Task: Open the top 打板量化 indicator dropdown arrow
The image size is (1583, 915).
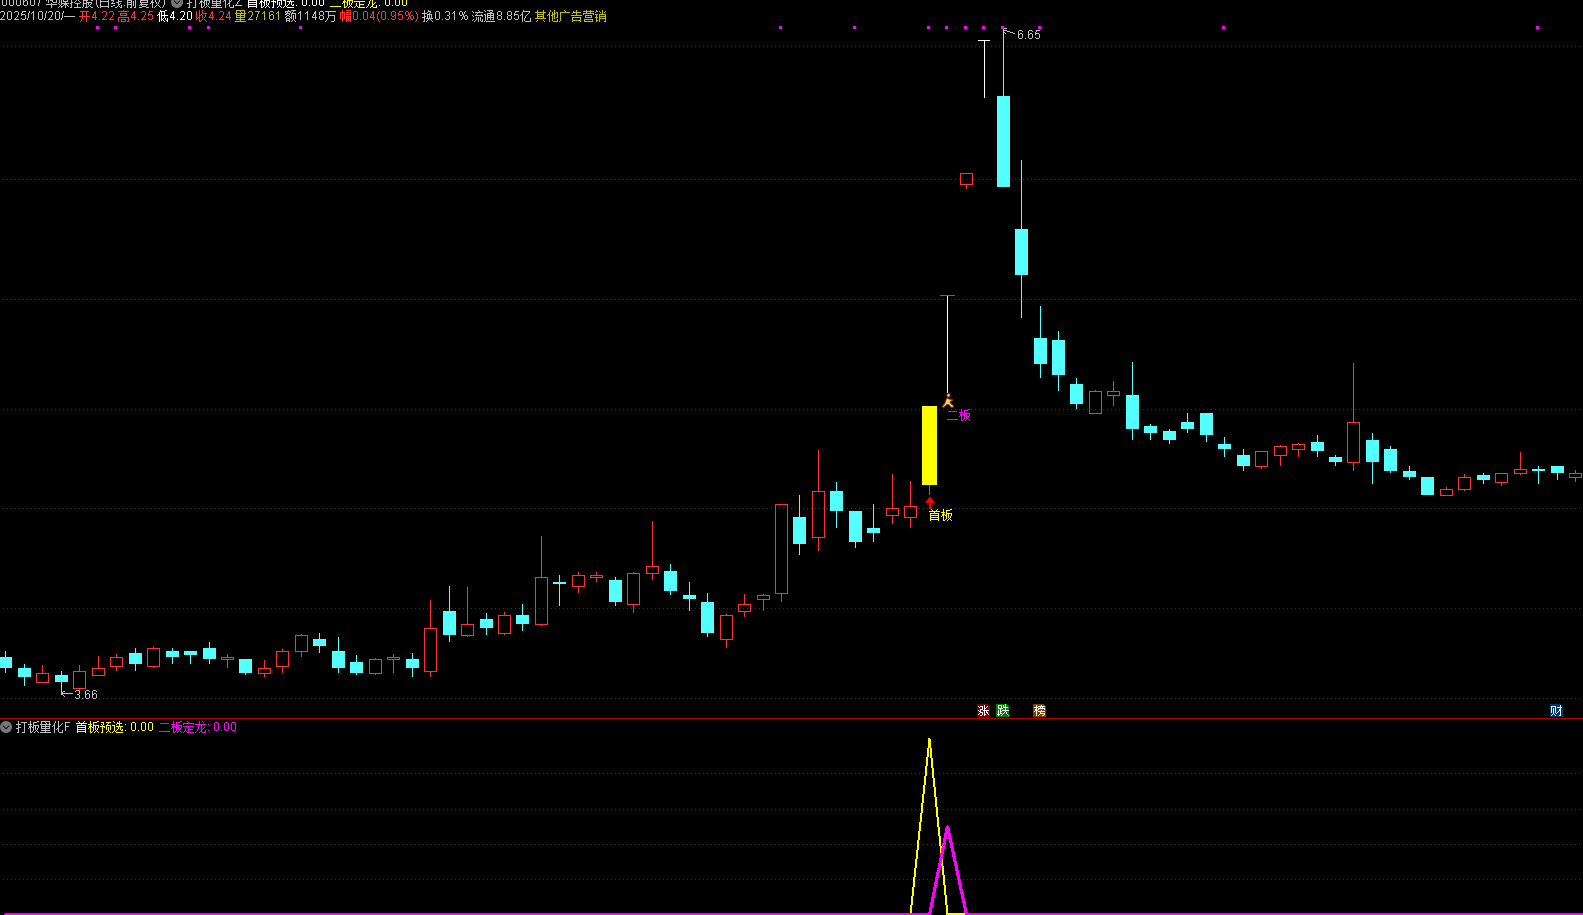Action: coord(177,3)
